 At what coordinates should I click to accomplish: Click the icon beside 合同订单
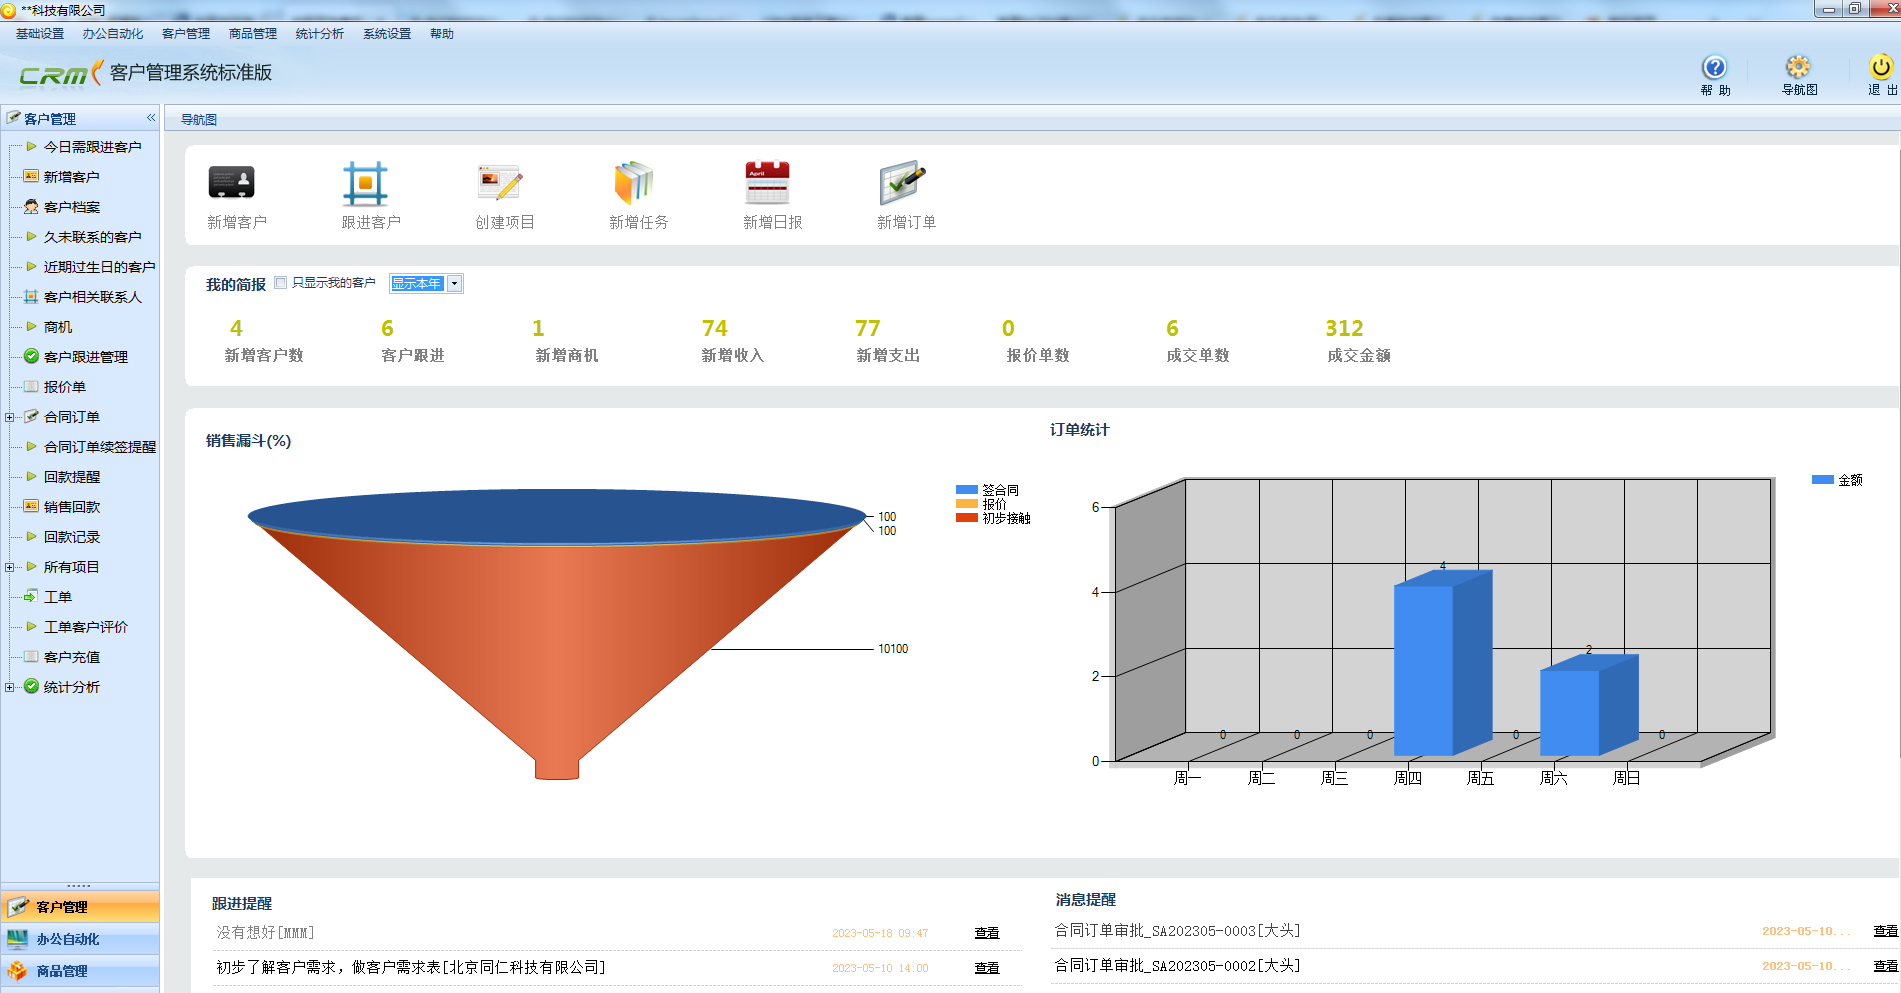click(x=31, y=416)
